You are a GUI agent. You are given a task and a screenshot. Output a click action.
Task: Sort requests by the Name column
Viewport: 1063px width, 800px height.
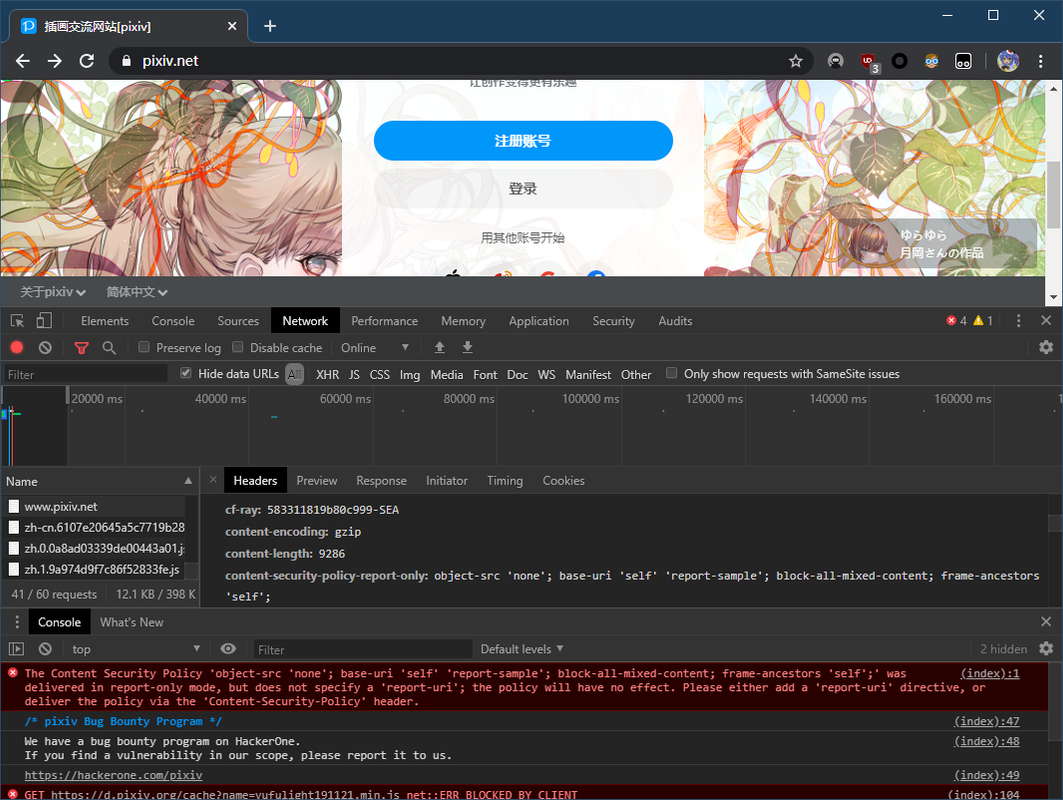[x=99, y=481]
